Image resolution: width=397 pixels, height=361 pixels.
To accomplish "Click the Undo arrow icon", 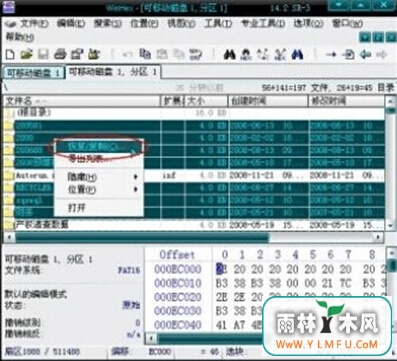I will point(128,54).
